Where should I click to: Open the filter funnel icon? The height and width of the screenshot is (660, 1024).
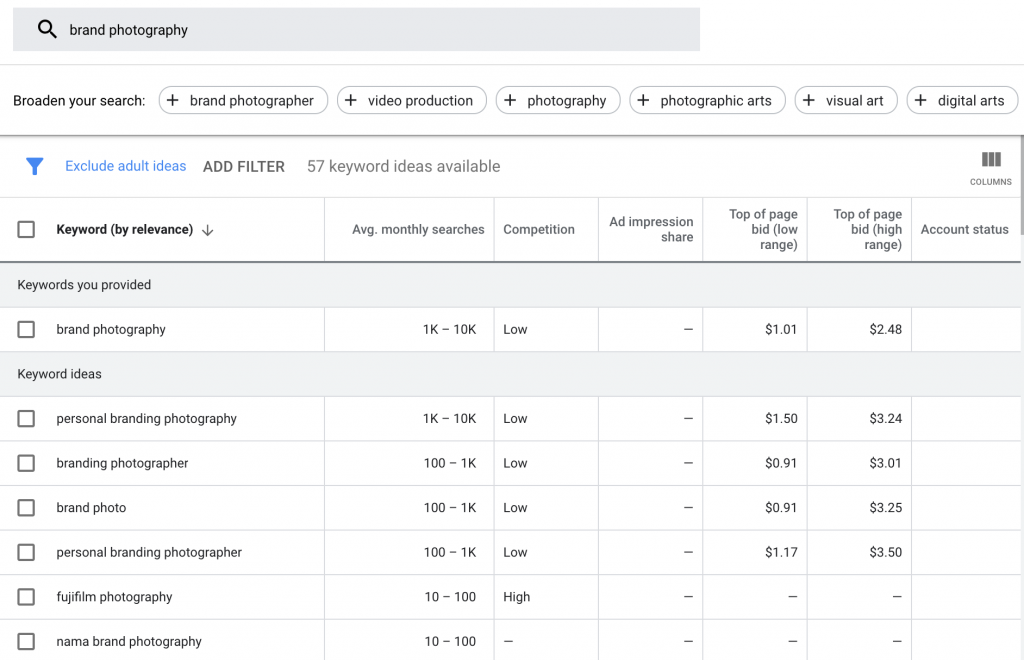point(35,166)
